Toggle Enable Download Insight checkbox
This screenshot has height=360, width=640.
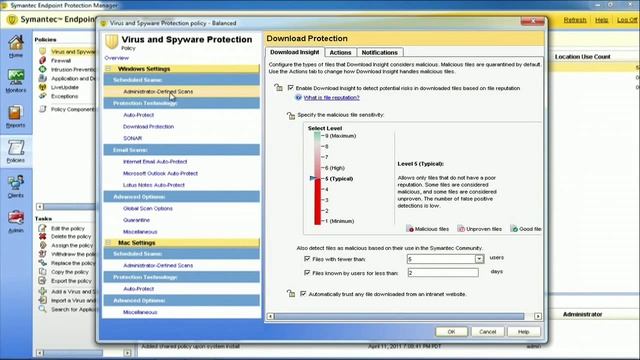(291, 87)
